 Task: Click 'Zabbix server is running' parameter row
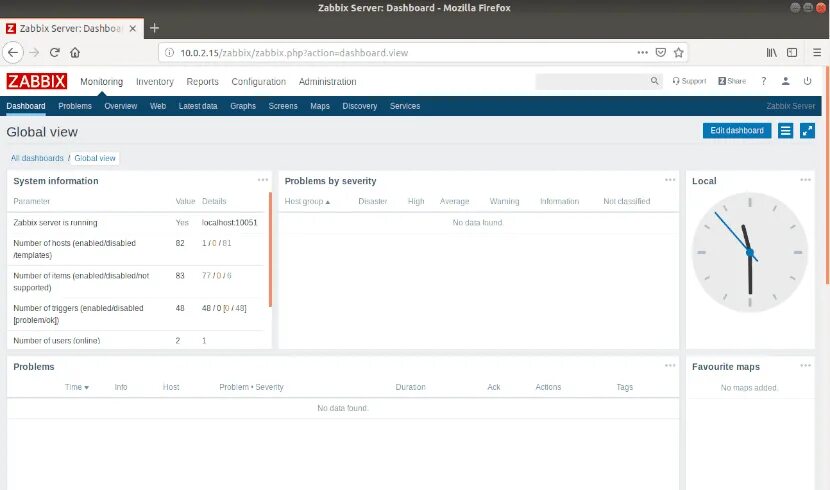pyautogui.click(x=136, y=223)
